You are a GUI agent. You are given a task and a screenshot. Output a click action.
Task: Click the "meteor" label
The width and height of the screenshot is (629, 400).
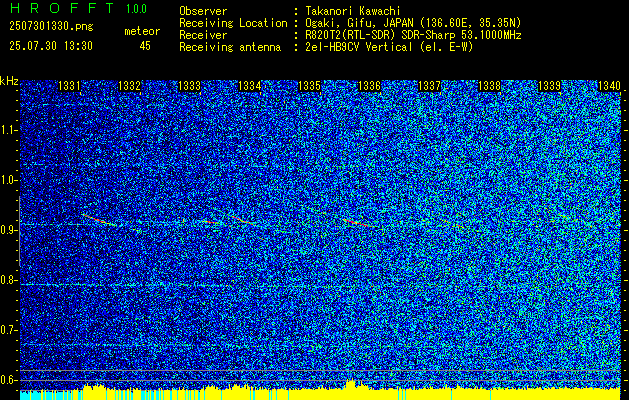142,31
